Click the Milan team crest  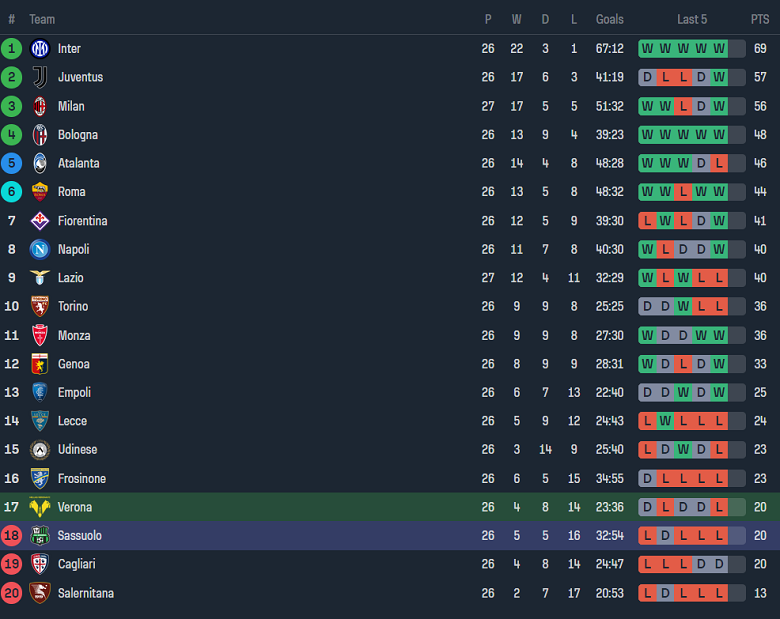[40, 106]
